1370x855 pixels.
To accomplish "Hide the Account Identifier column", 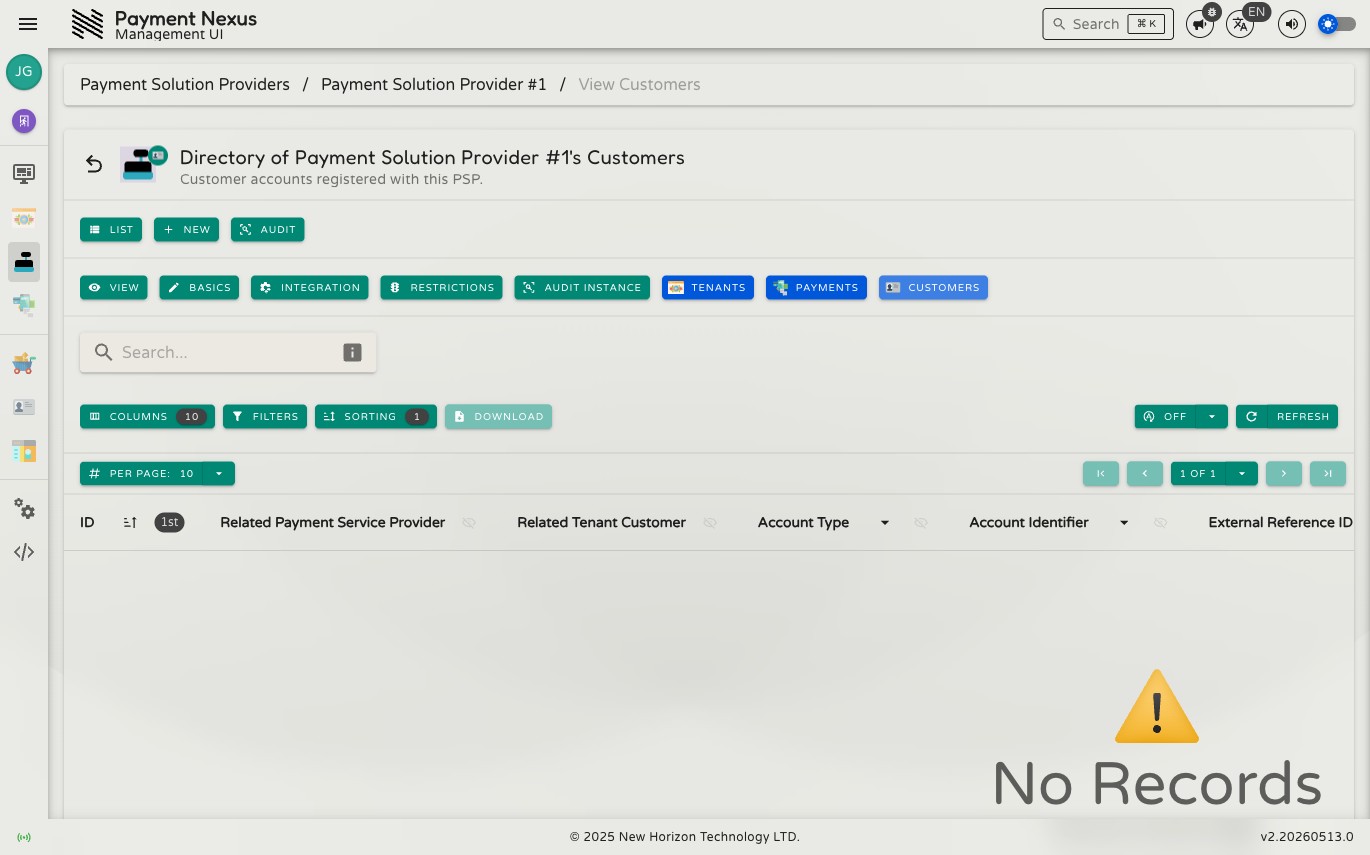I will pos(1160,522).
